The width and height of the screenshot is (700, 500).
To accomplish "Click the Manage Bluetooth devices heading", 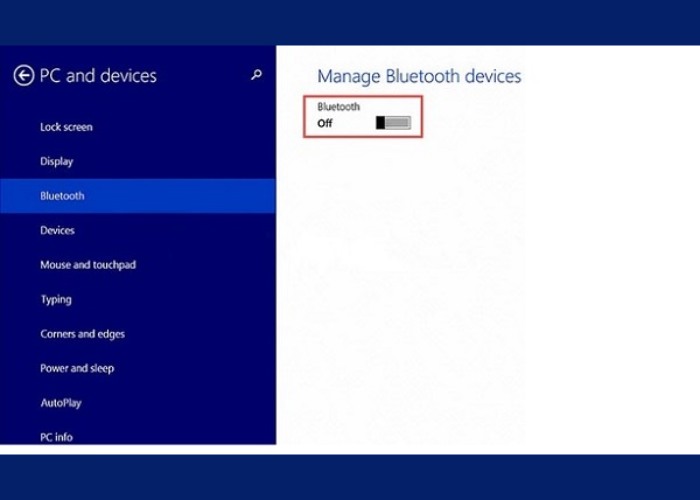I will (419, 76).
